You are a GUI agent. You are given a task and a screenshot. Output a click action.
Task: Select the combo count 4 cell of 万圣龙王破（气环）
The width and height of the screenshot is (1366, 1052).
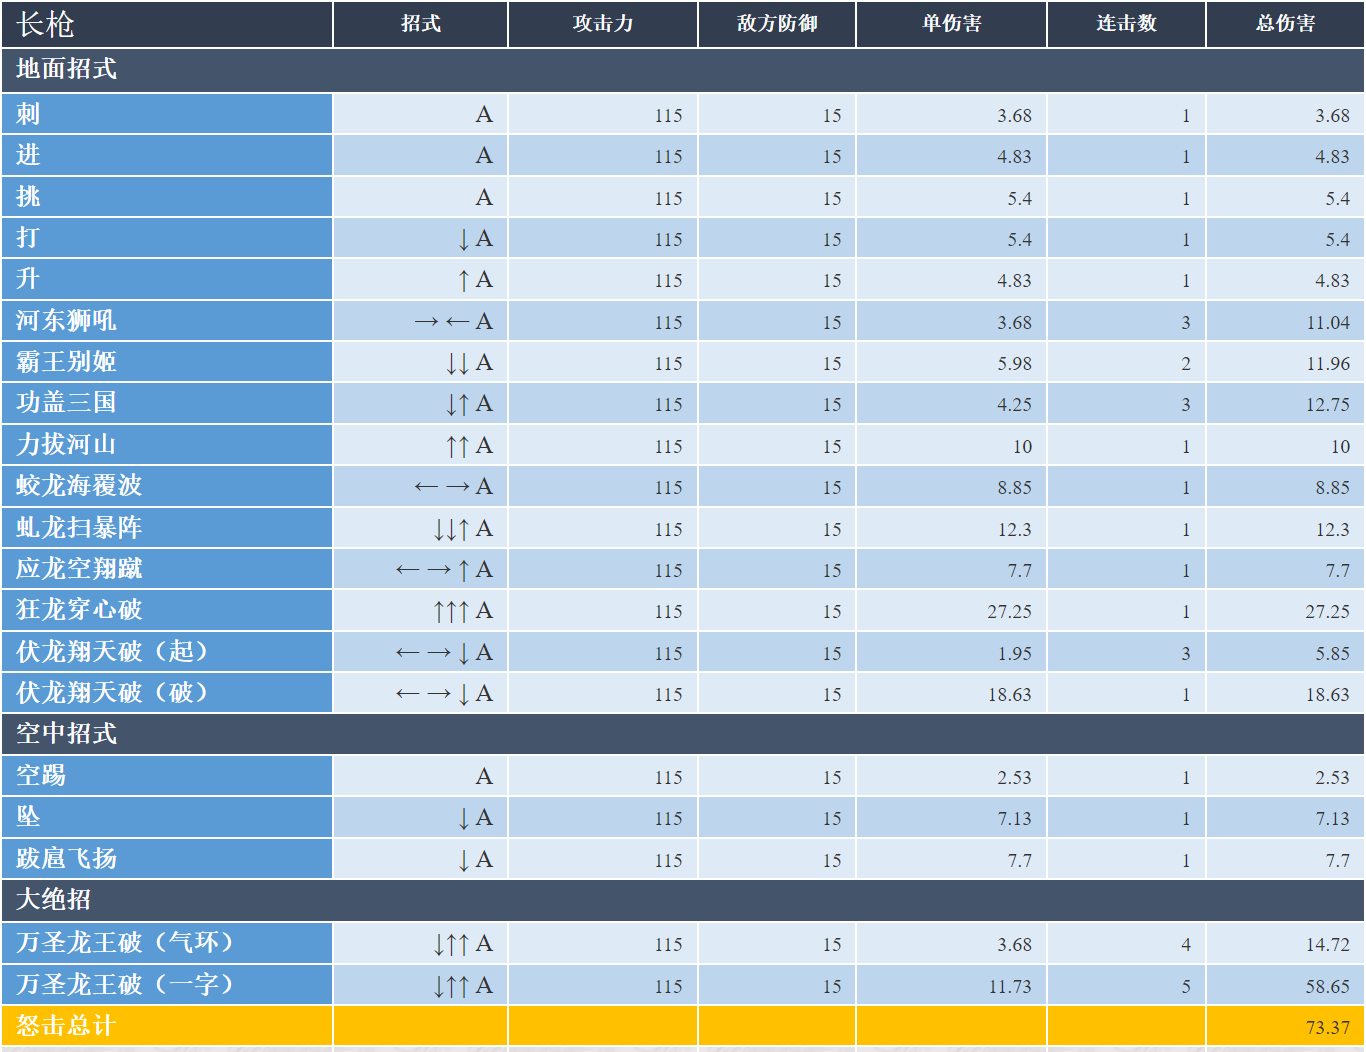pos(1126,944)
